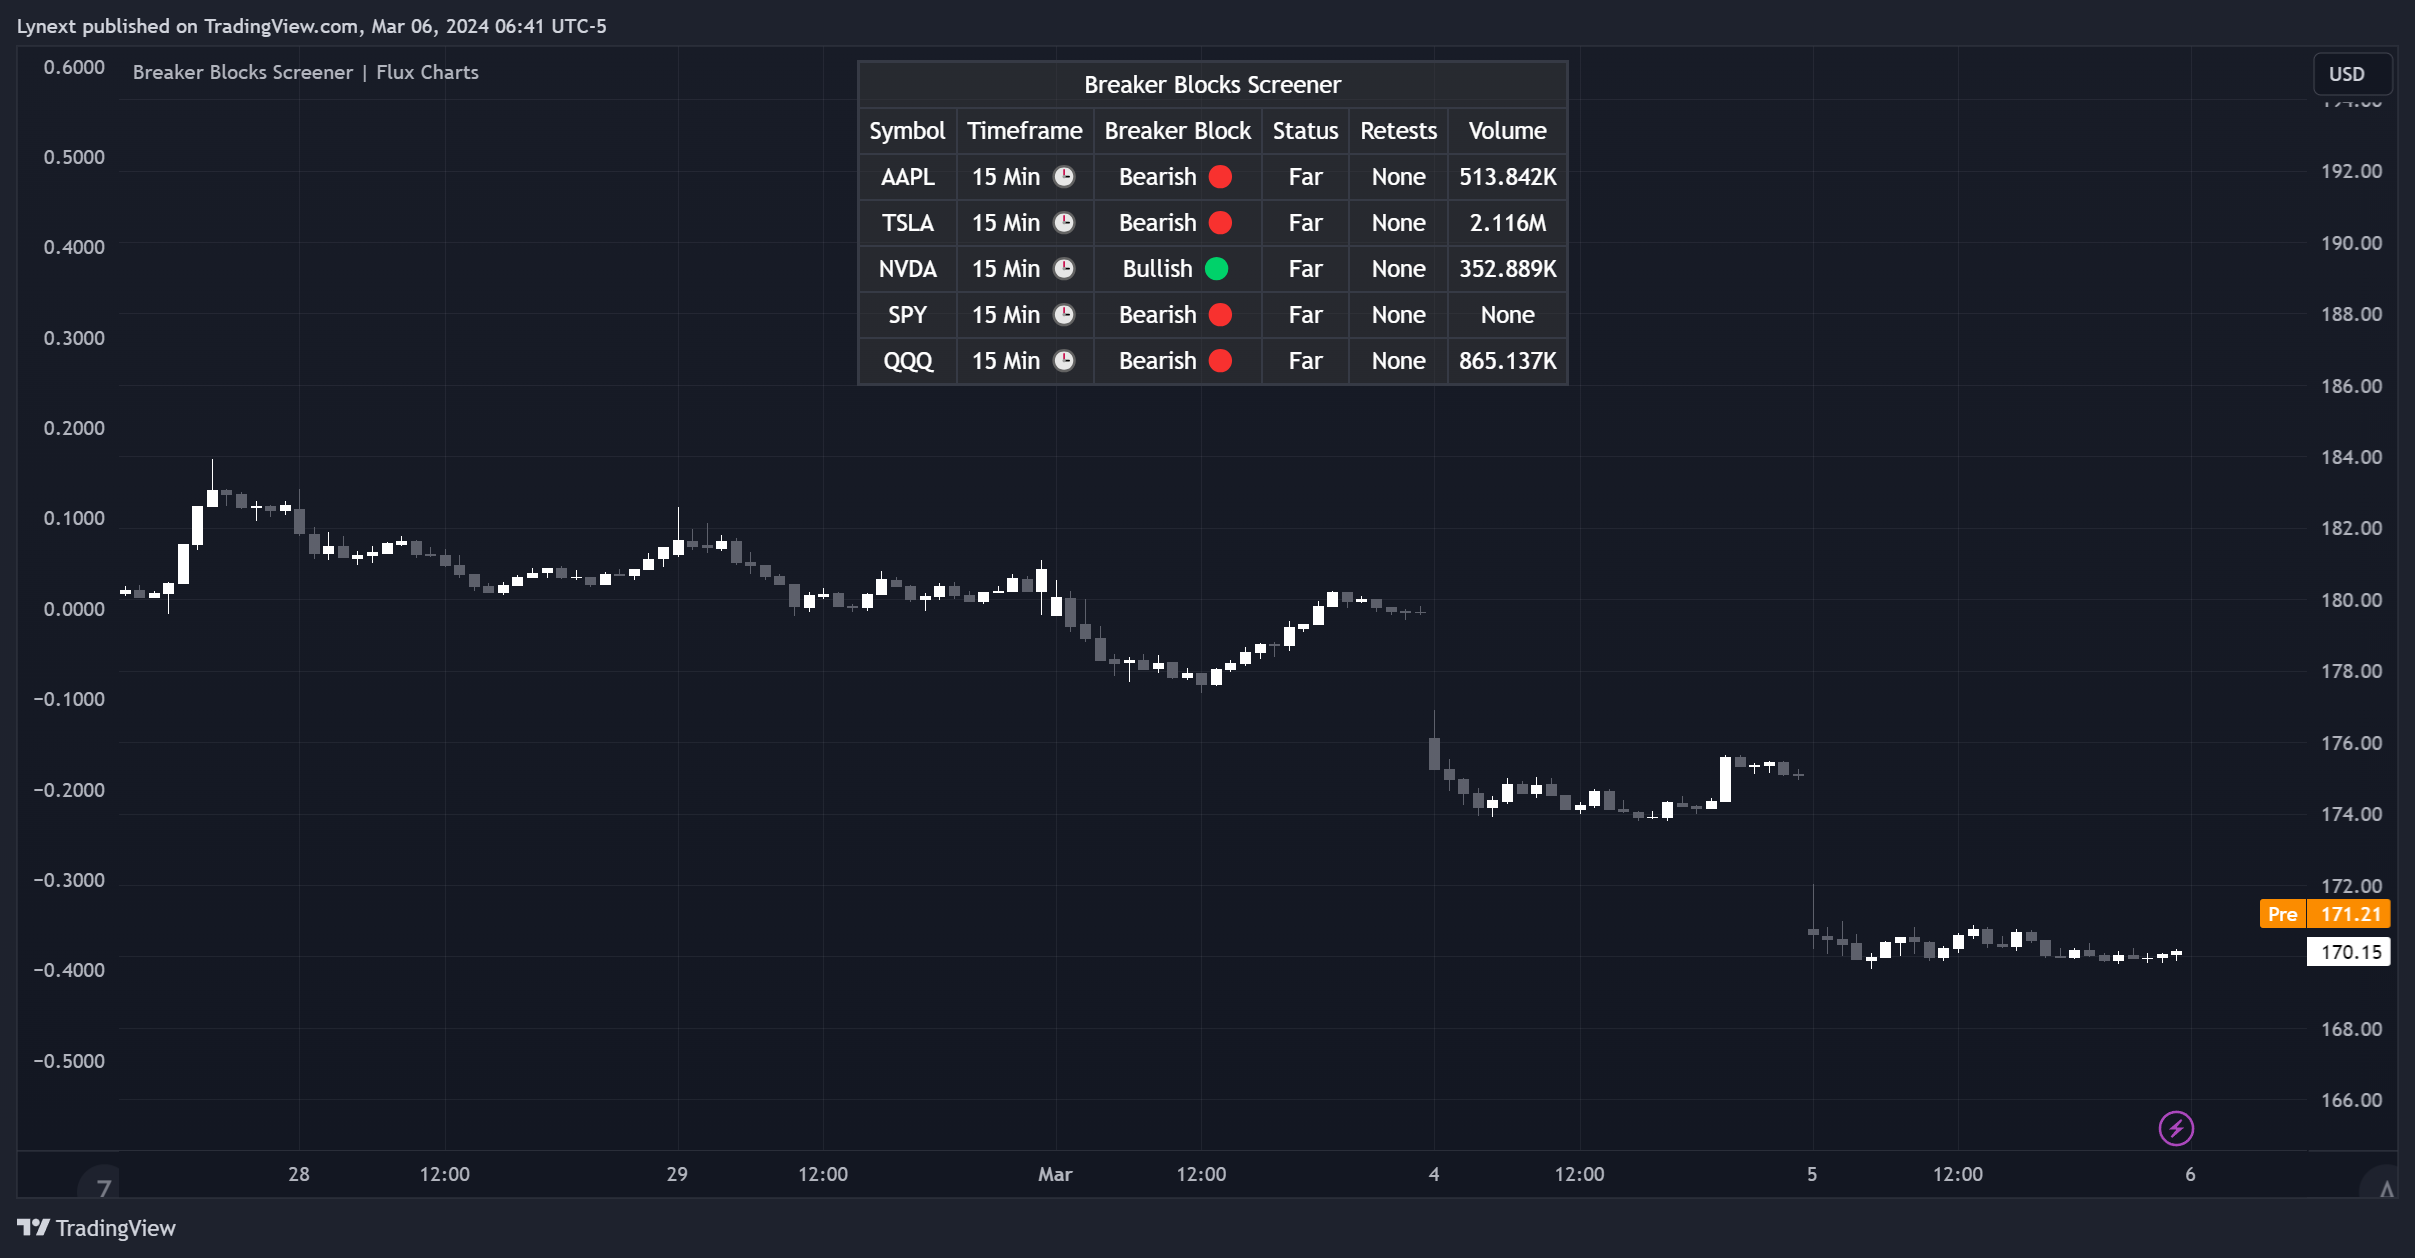Viewport: 2415px width, 1258px height.
Task: Open the USD currency selector
Action: [x=2352, y=74]
